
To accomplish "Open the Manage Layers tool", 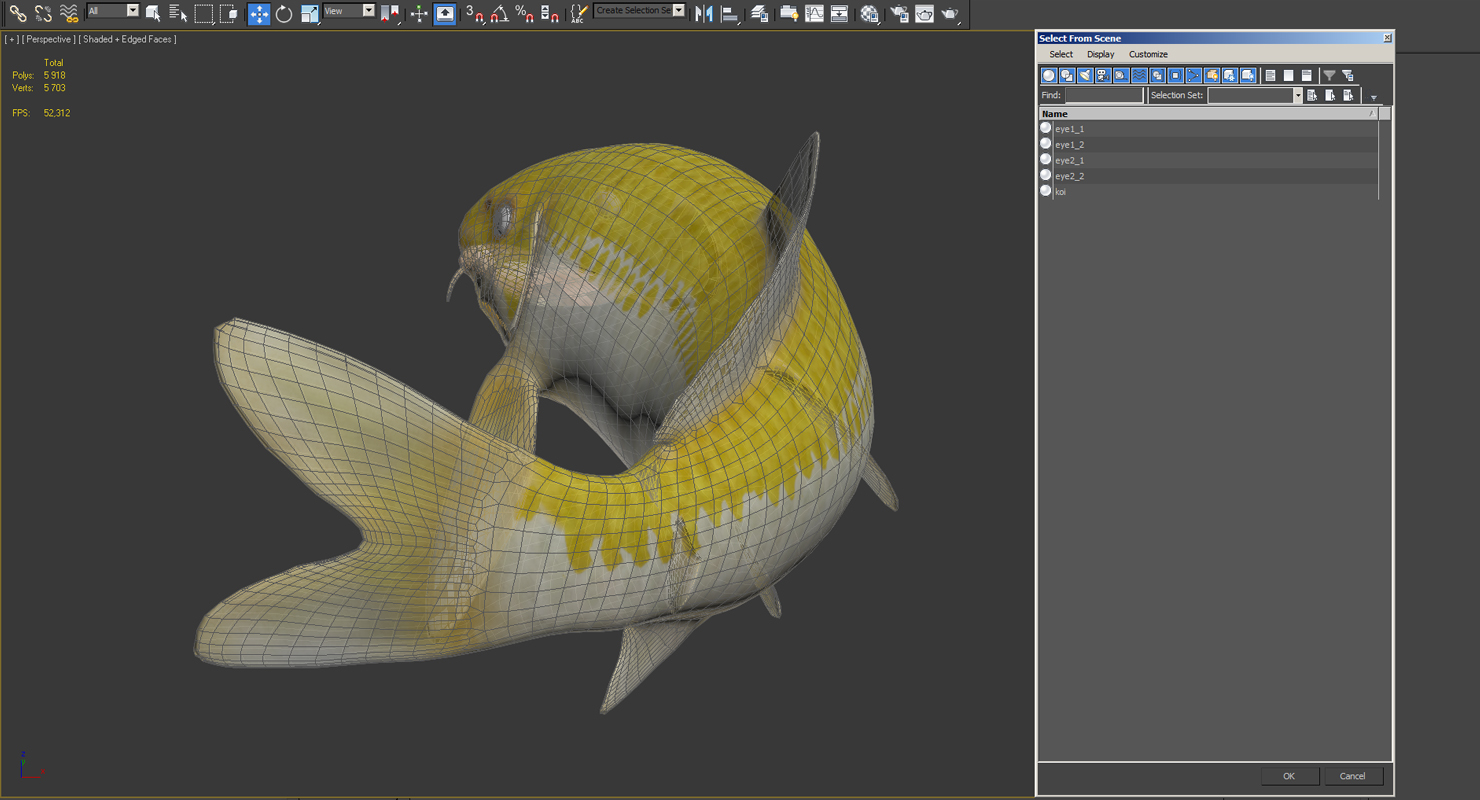I will point(760,13).
